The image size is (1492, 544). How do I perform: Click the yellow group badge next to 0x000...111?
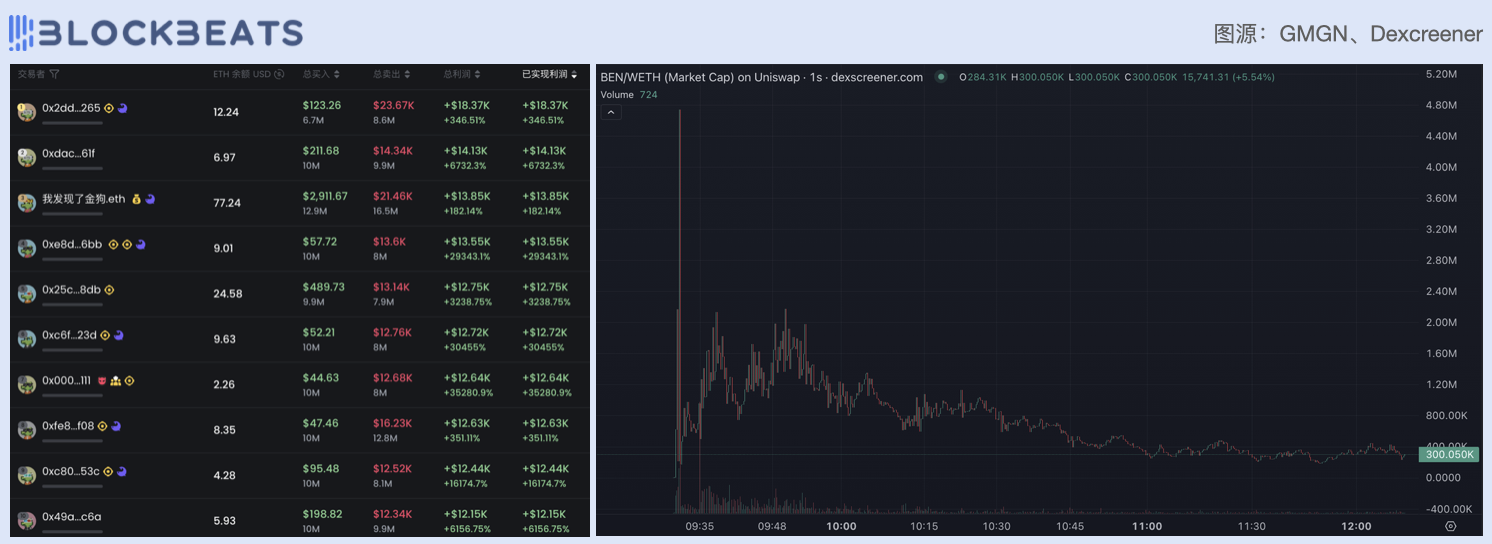(x=116, y=381)
